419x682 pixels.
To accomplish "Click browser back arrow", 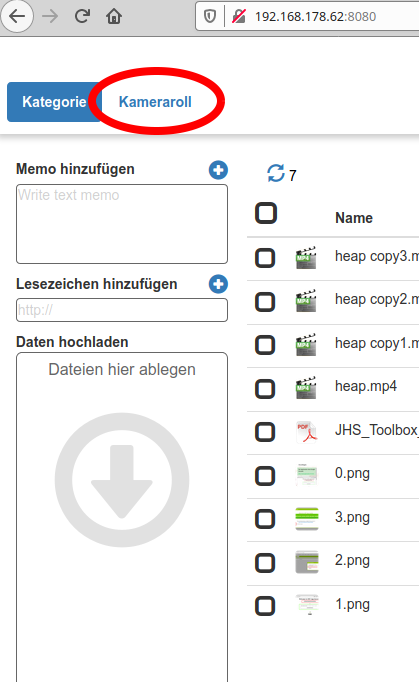I will [17, 17].
